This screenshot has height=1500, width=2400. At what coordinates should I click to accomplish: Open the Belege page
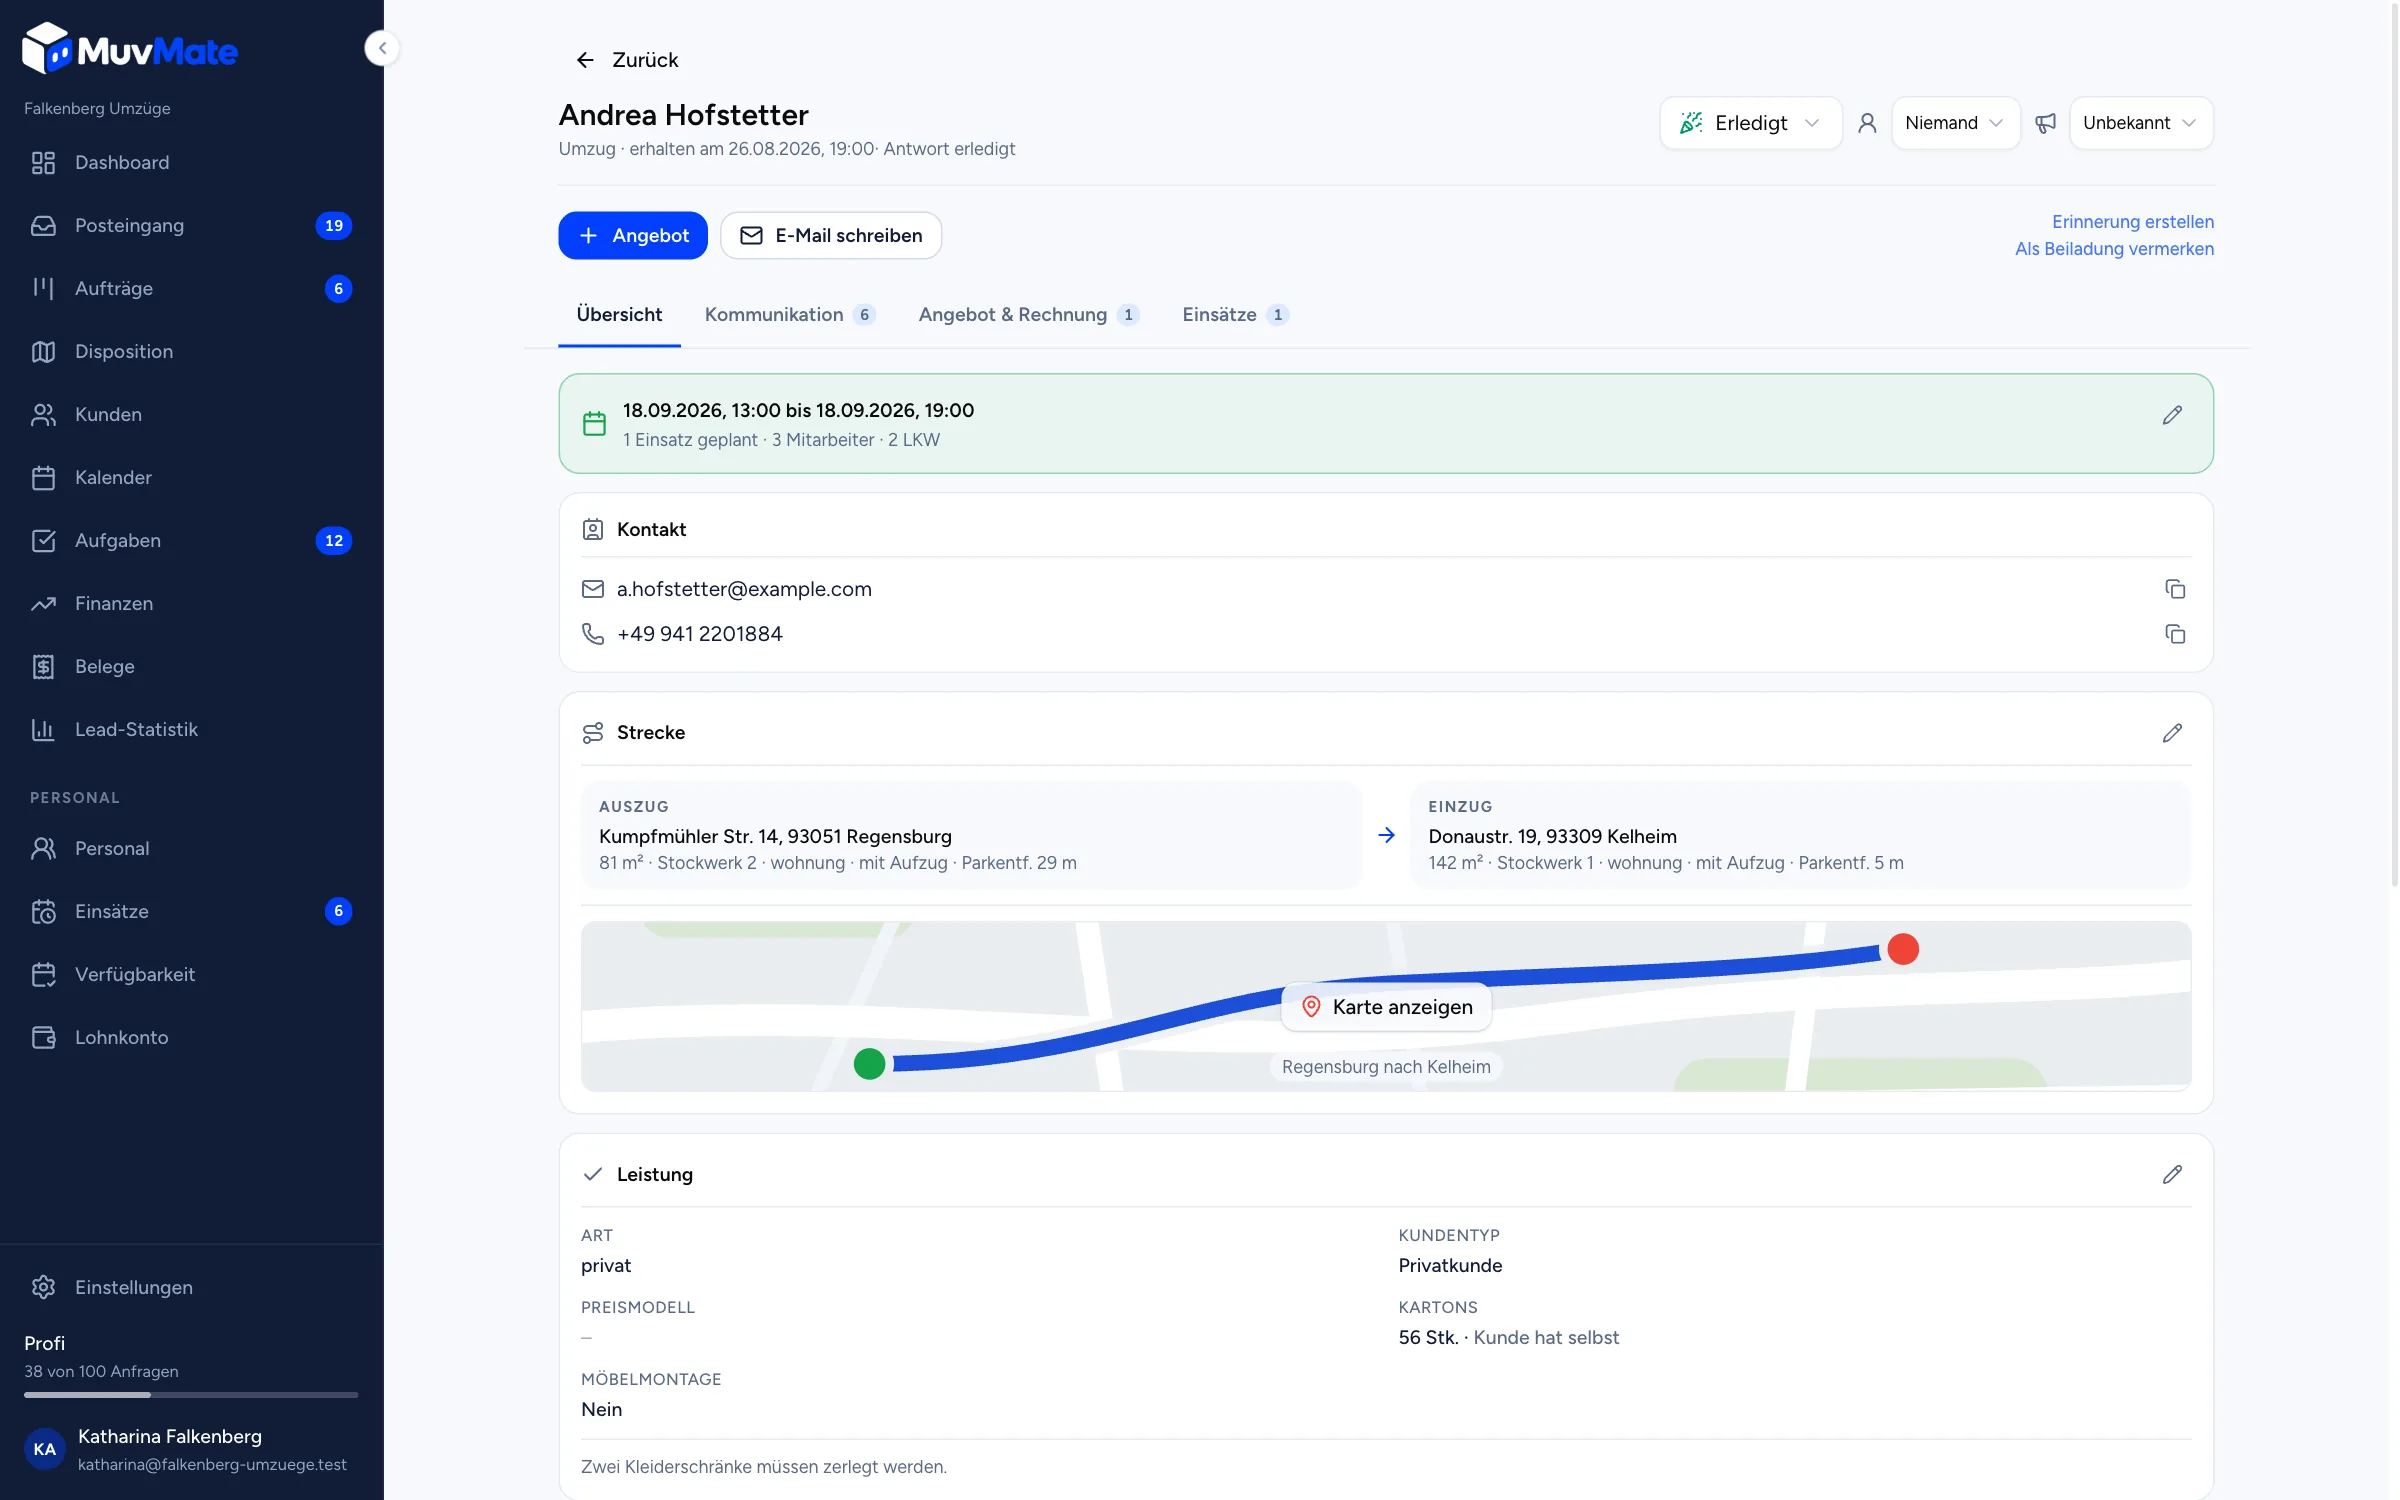point(192,666)
